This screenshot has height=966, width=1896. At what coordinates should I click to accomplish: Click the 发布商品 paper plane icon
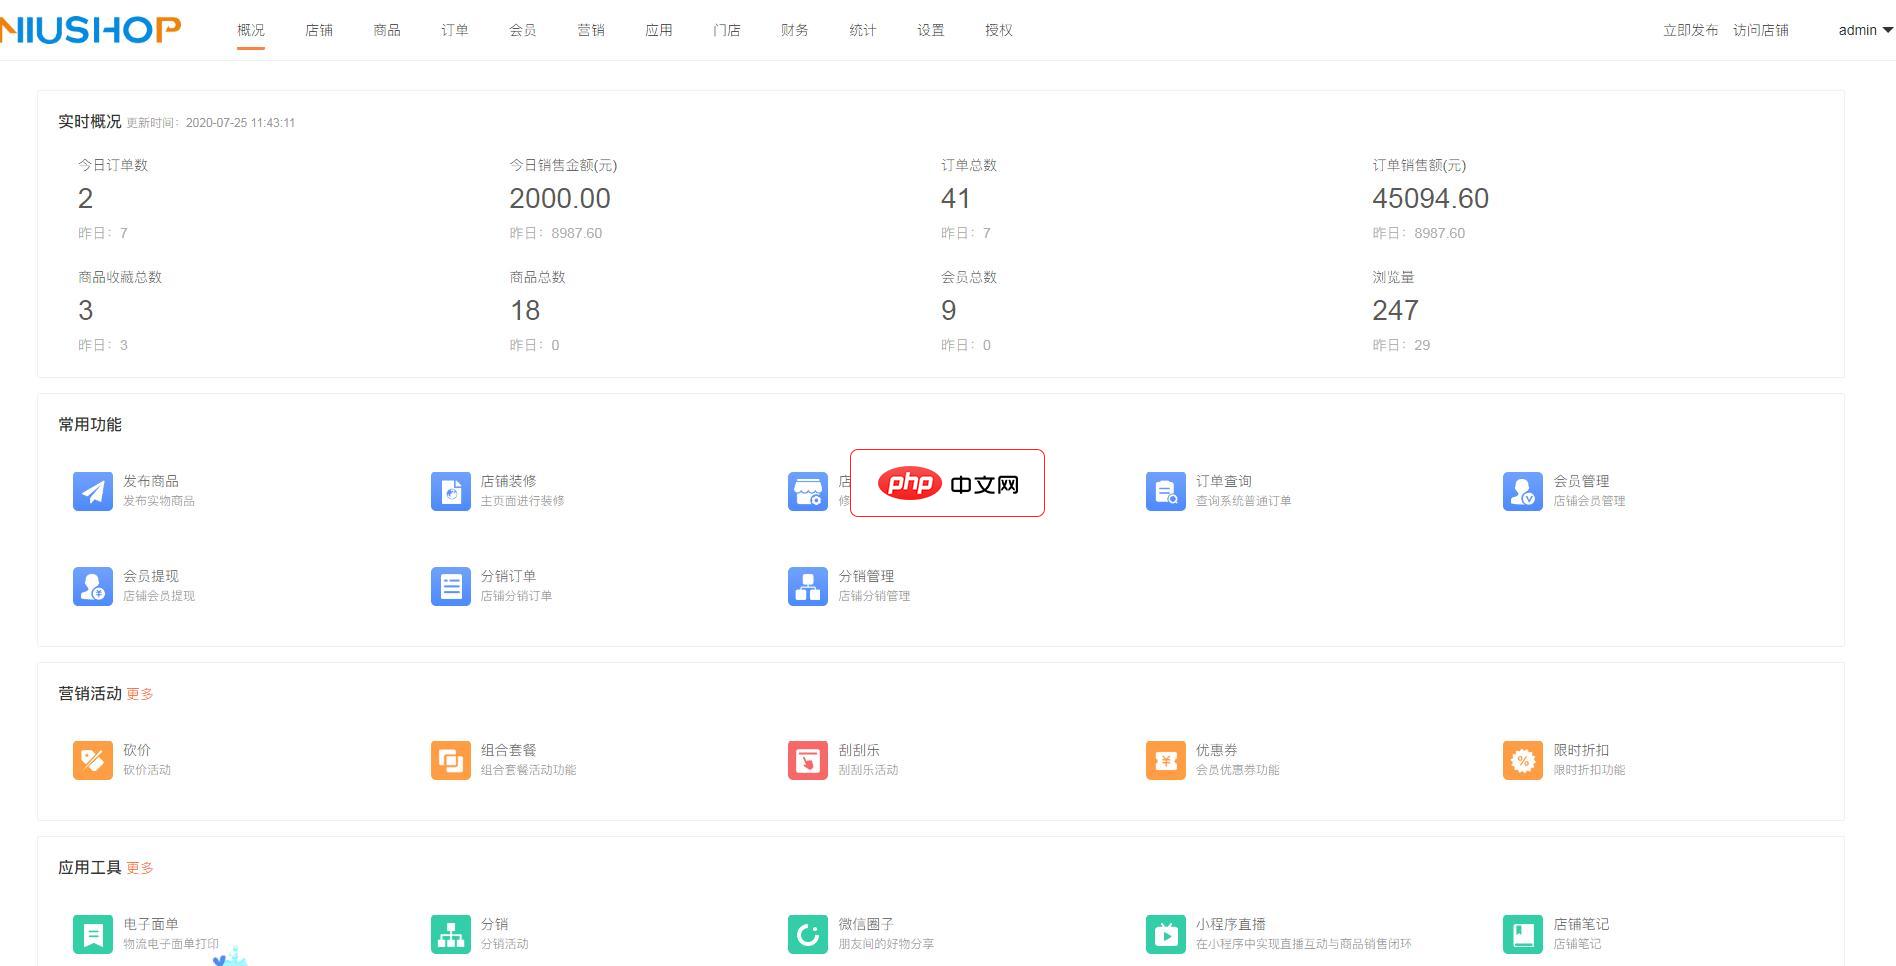[x=93, y=491]
